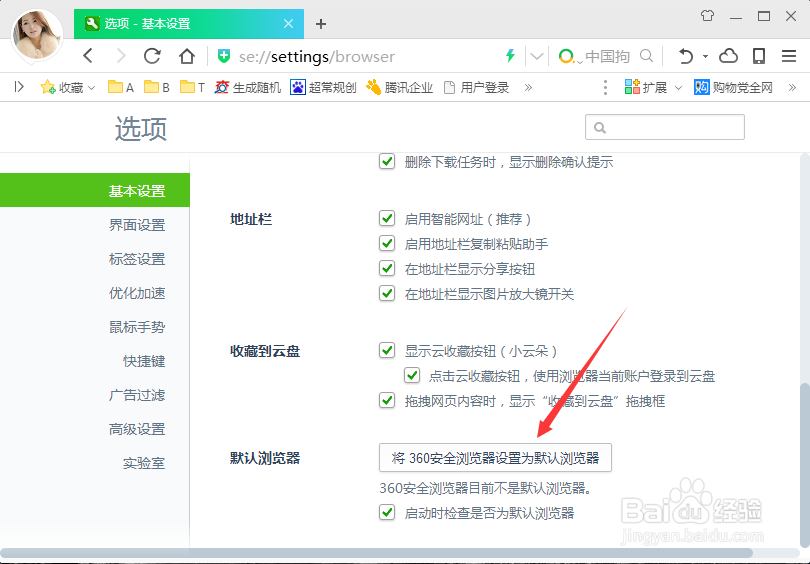Toggle 显示云收藏按钮（小云朵）checkbox
Image resolution: width=810 pixels, height=564 pixels.
[x=387, y=350]
